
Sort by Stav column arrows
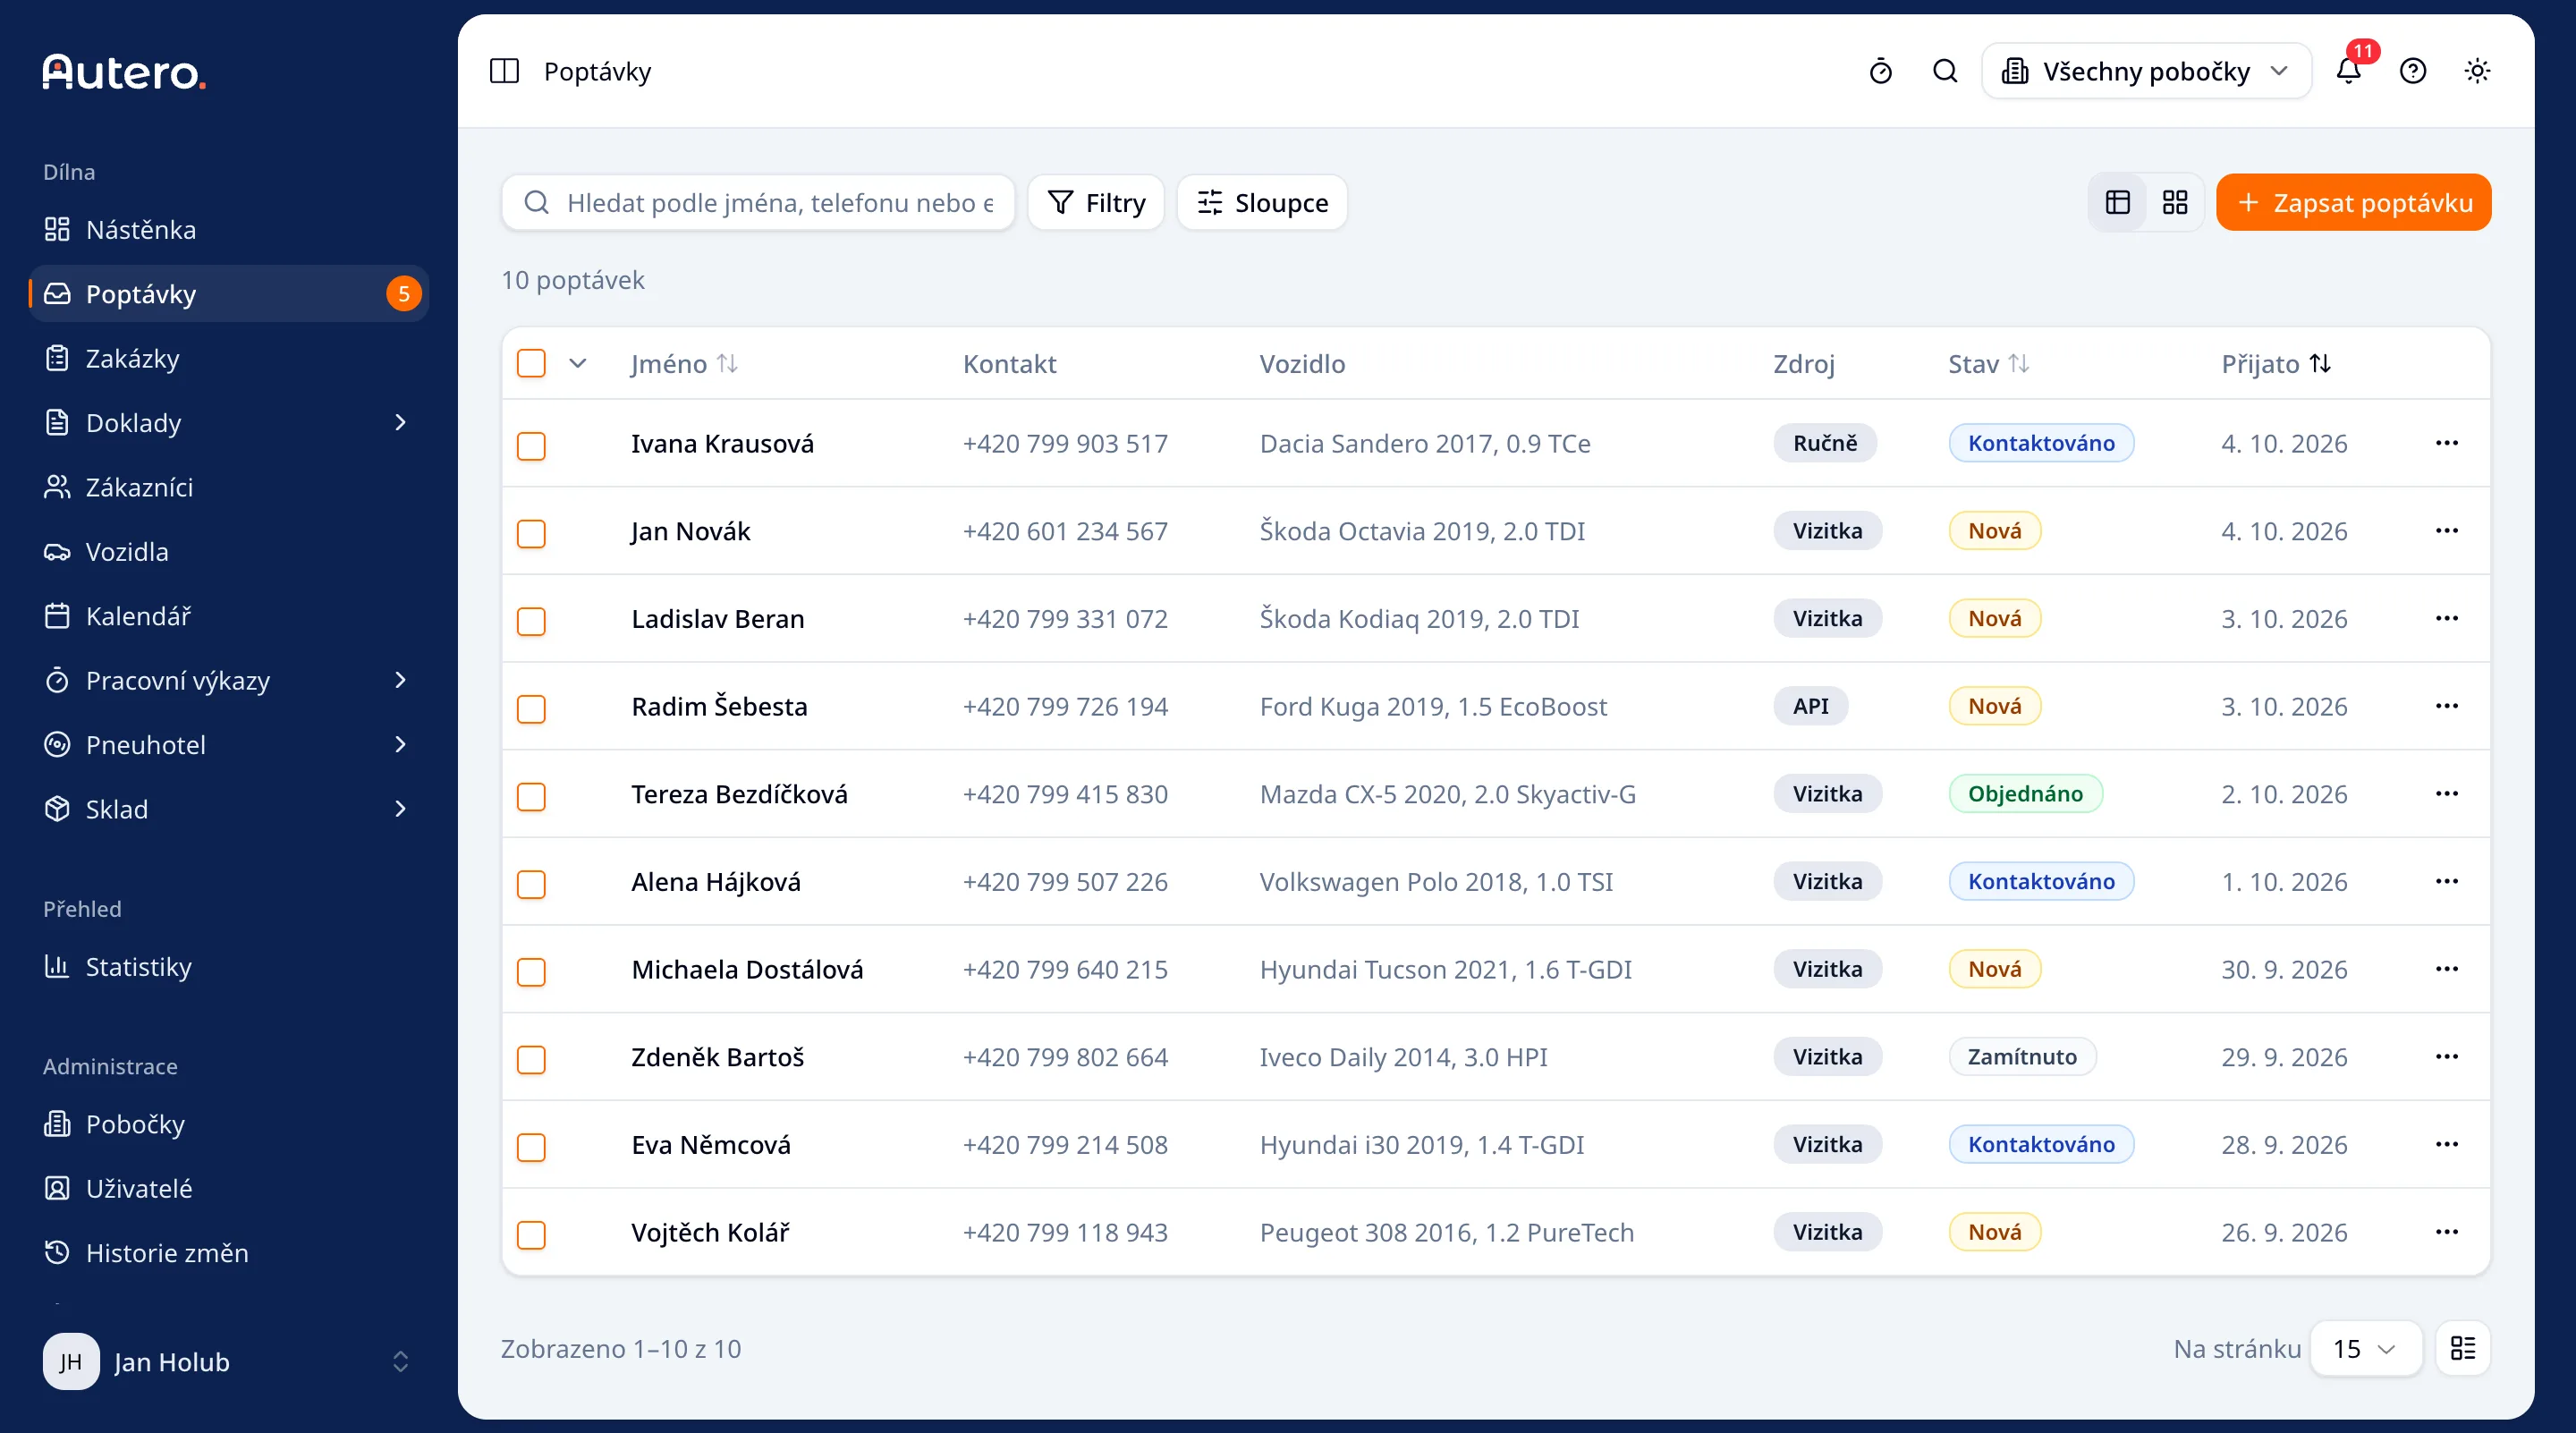2019,364
